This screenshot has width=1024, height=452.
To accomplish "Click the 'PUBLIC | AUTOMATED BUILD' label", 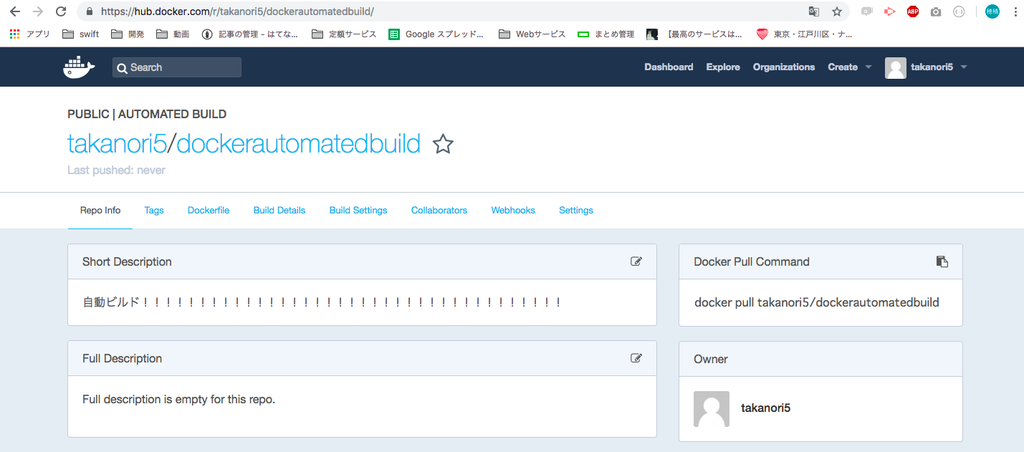I will pos(147,114).
